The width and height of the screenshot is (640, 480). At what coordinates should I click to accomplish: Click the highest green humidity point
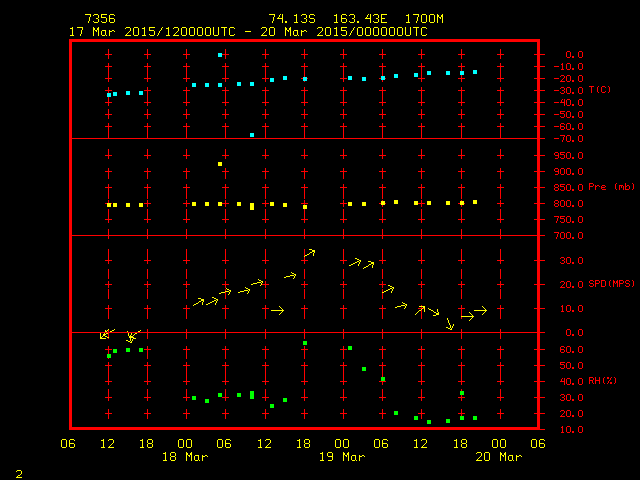305,343
